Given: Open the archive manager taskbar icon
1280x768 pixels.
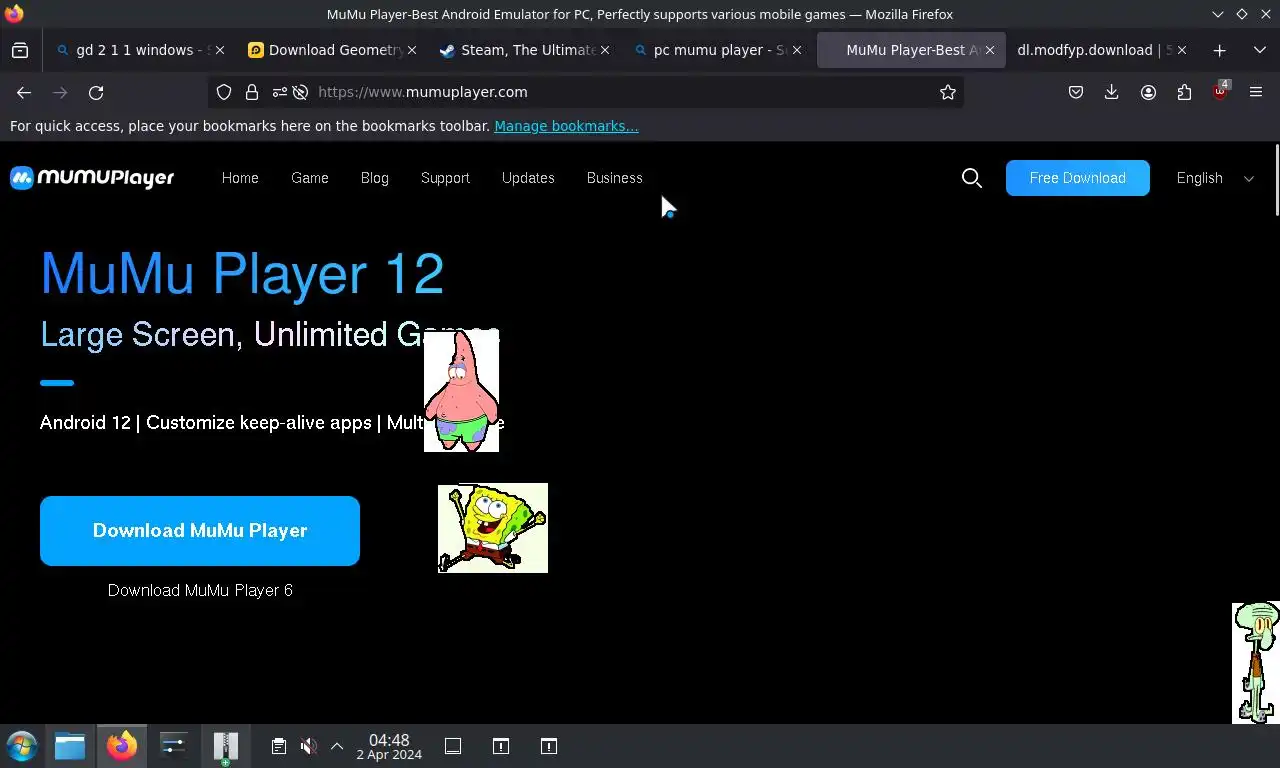Looking at the screenshot, I should tap(226, 746).
